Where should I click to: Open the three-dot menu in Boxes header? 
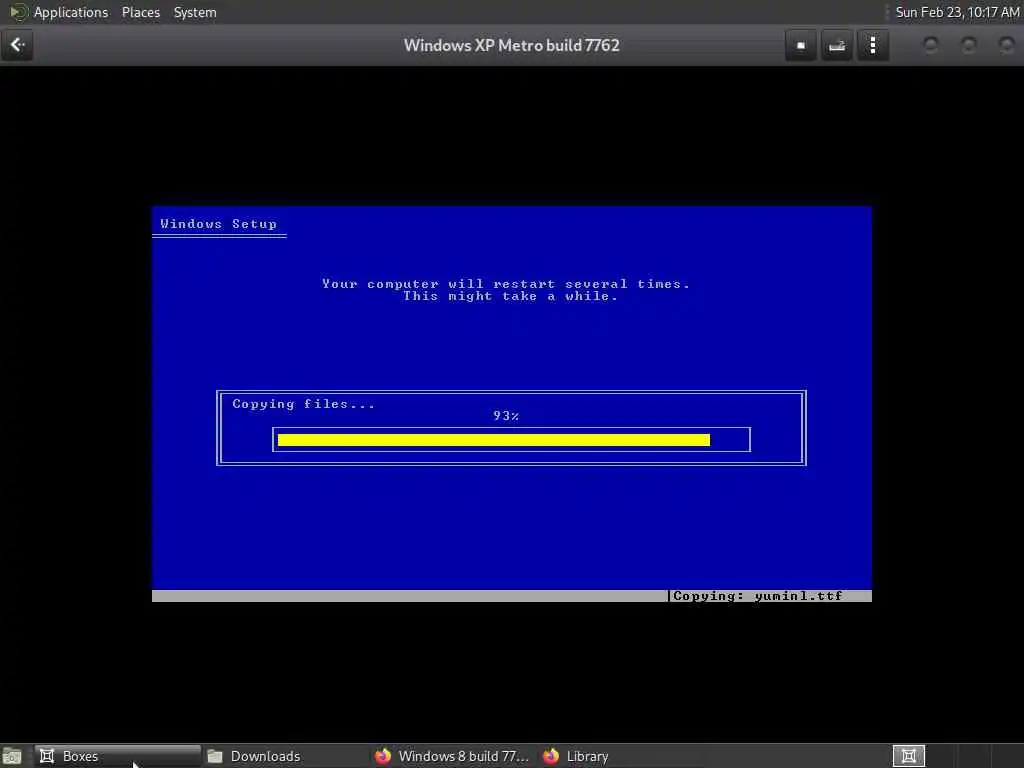[872, 45]
